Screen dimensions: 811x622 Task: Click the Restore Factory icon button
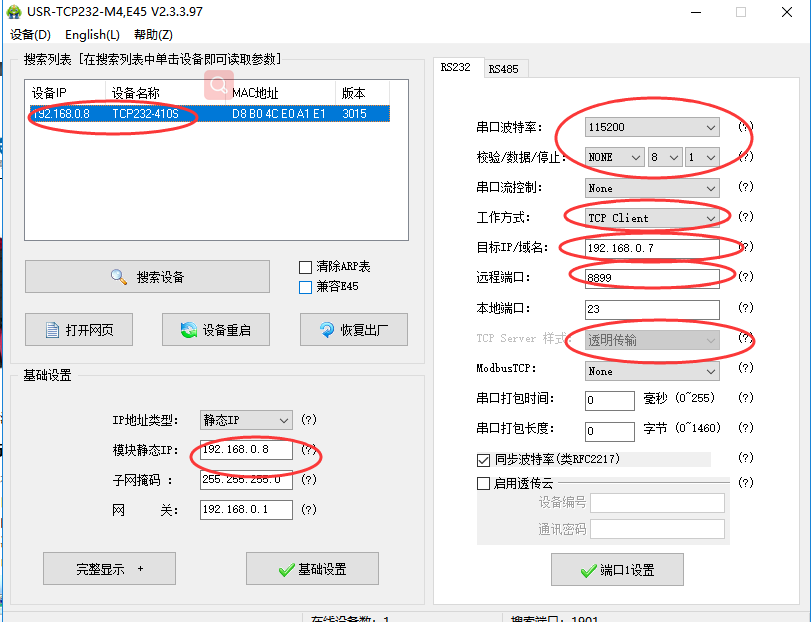tap(353, 330)
